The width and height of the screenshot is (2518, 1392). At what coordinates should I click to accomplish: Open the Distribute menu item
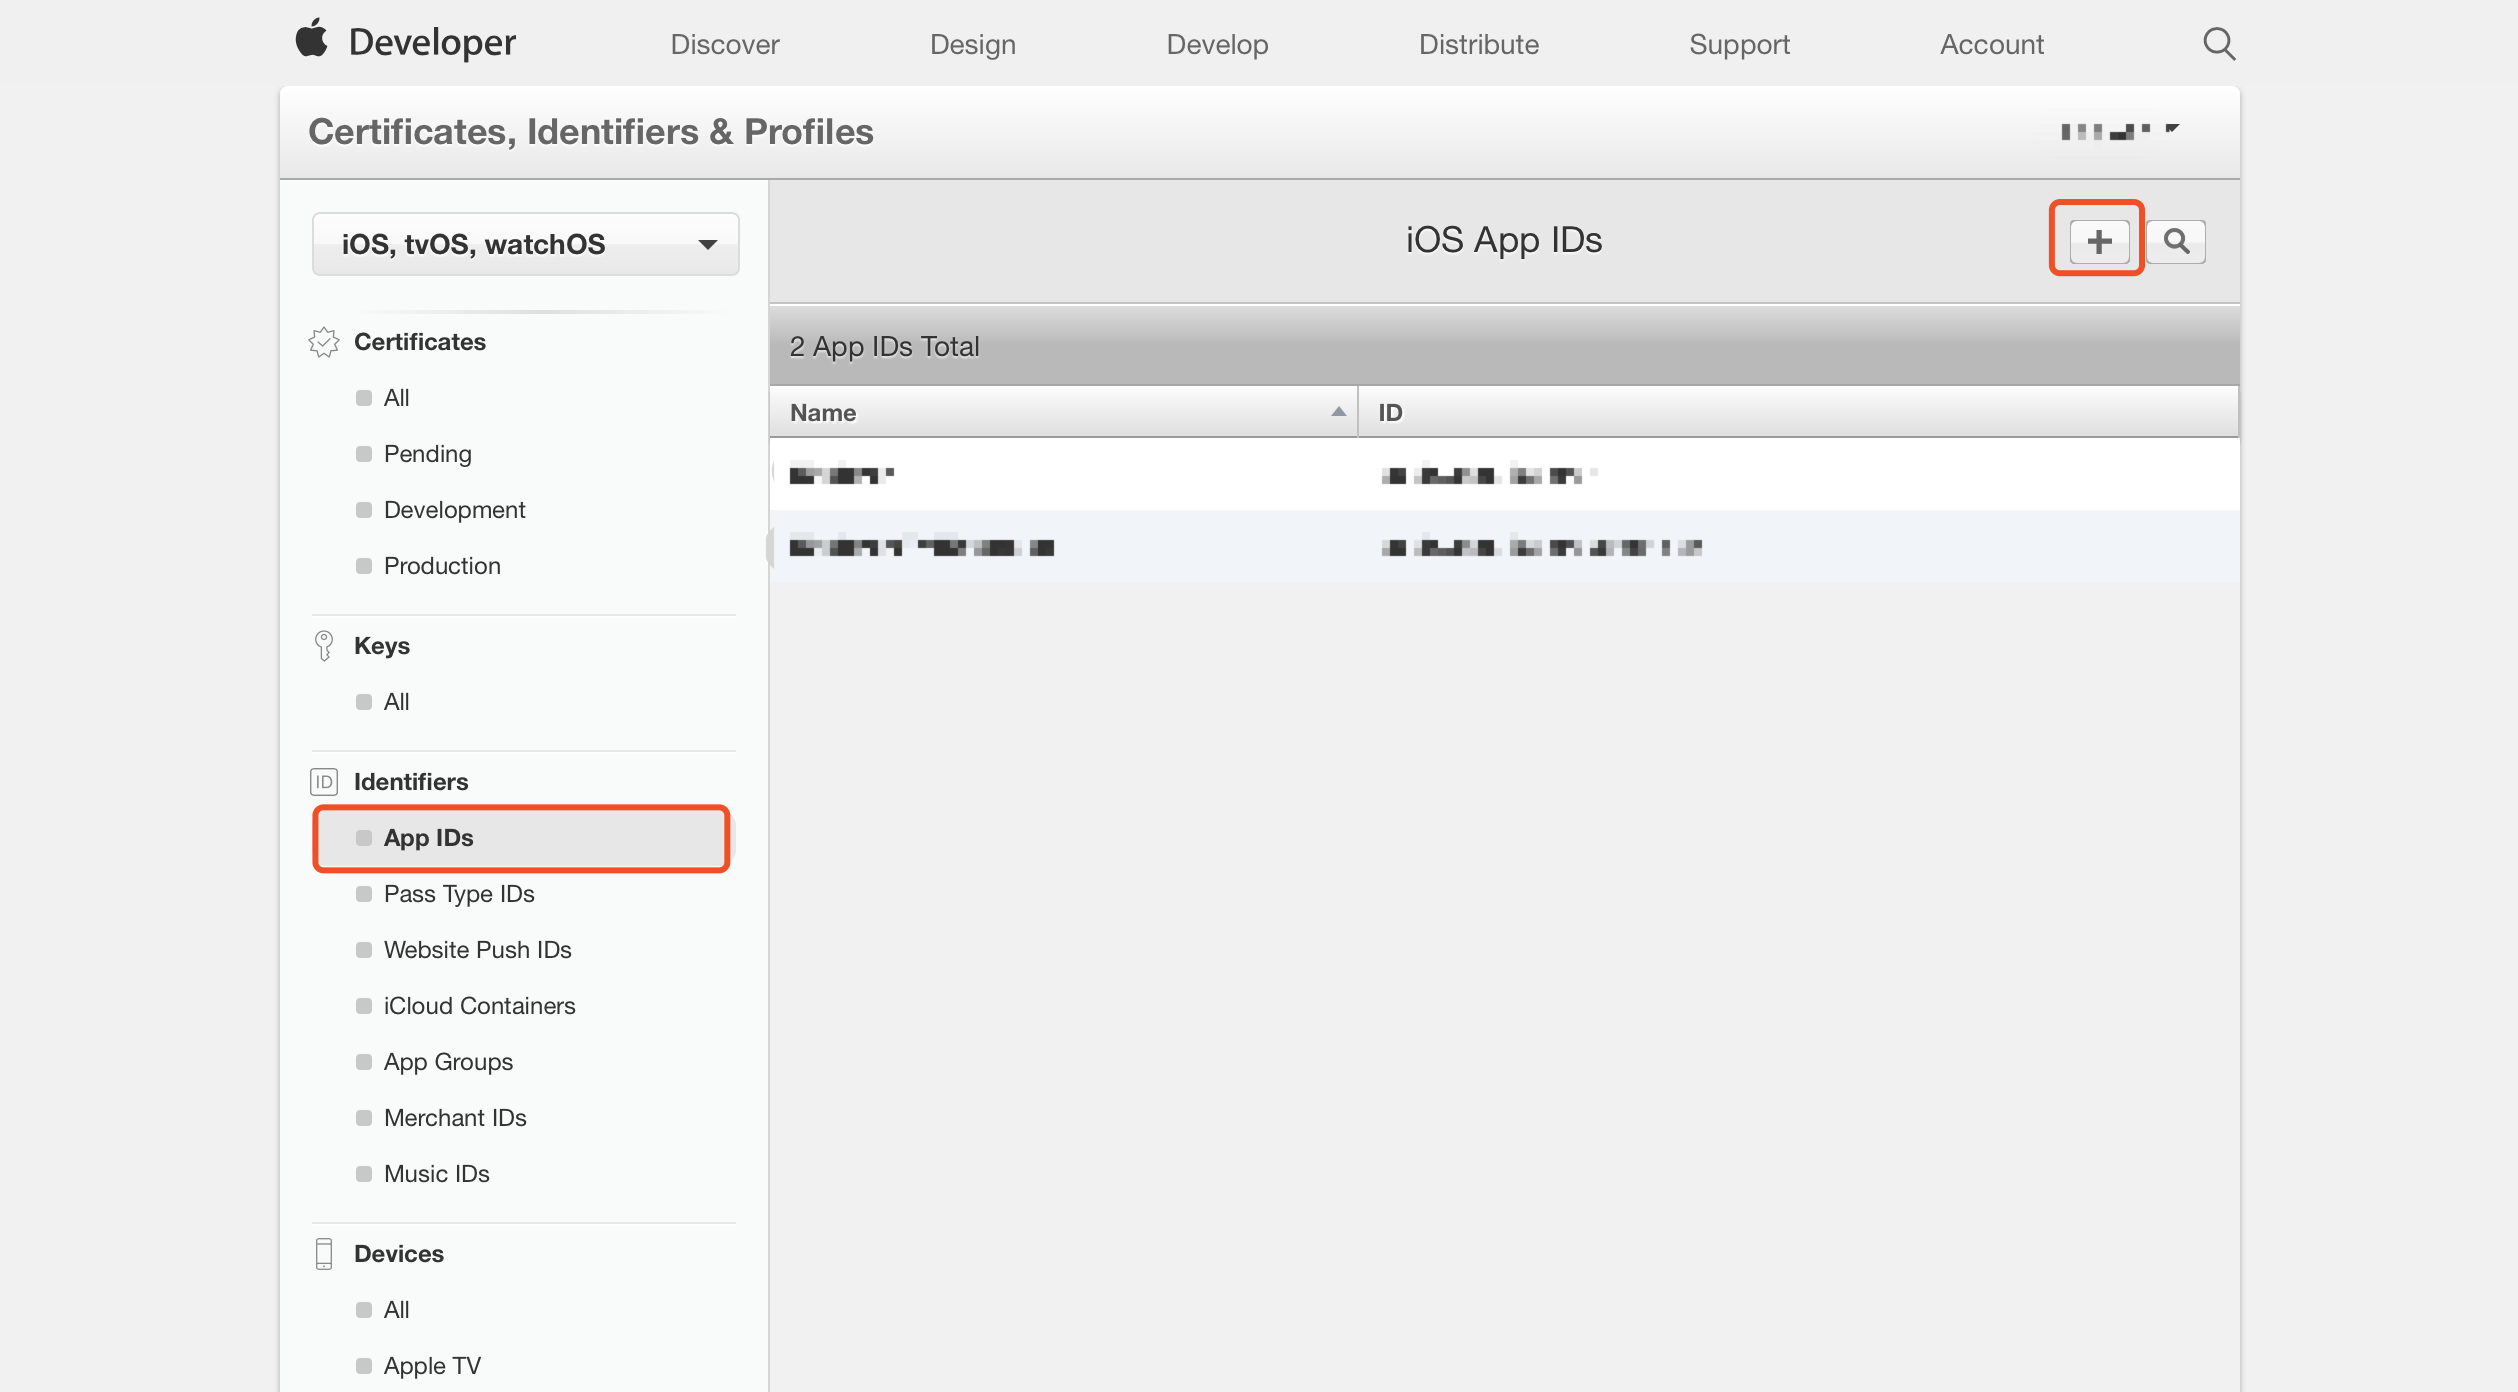1478,45
